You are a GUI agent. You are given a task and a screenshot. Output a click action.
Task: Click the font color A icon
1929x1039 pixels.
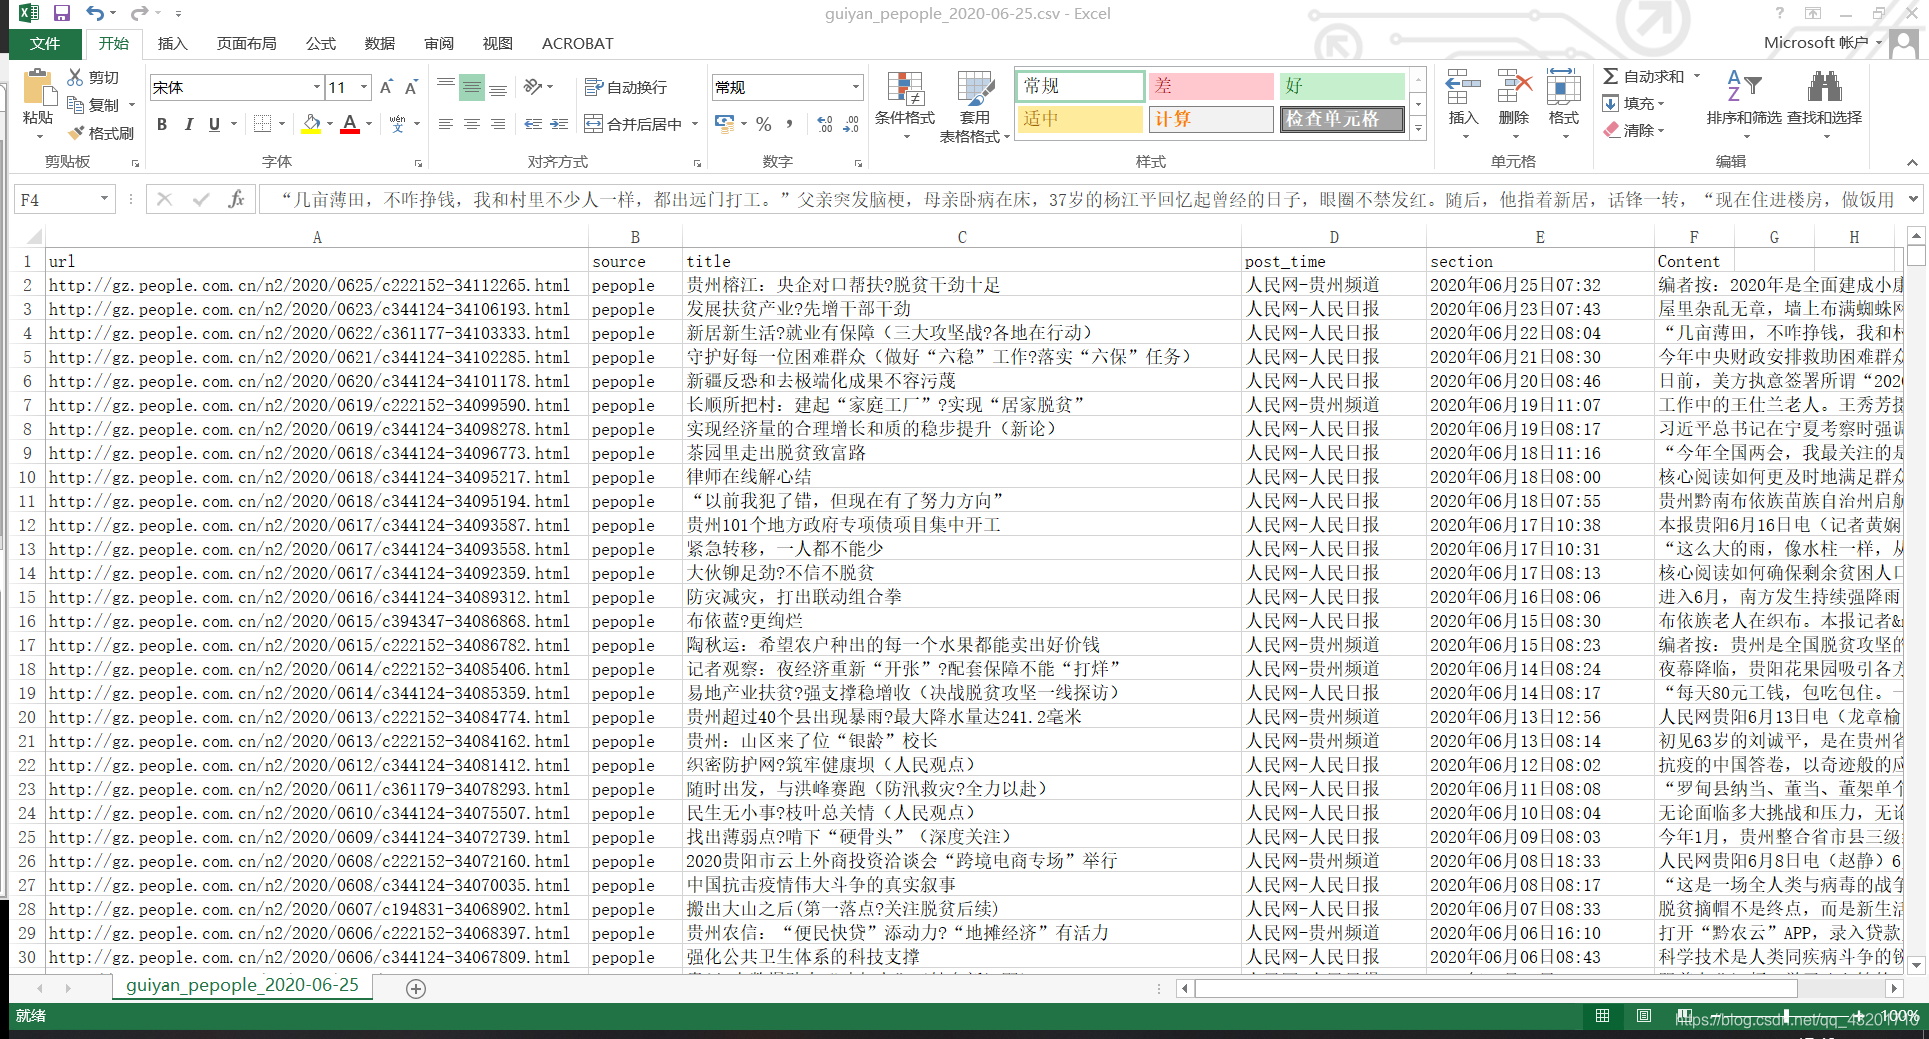[350, 124]
